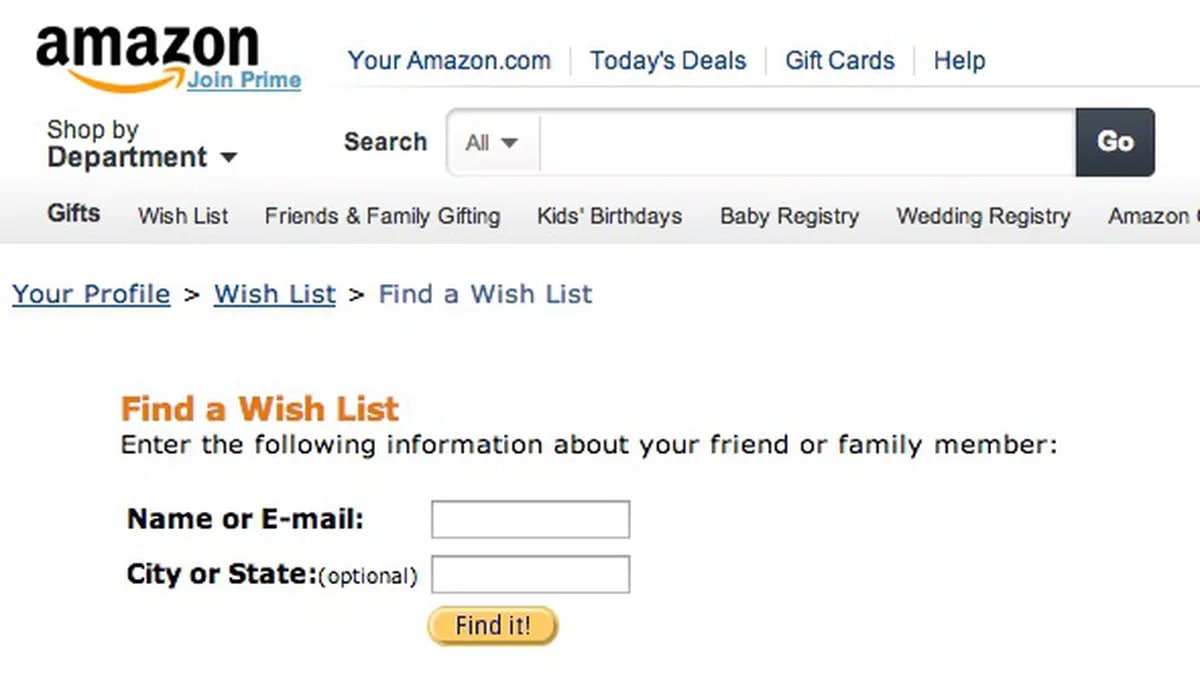Image resolution: width=1200 pixels, height=675 pixels.
Task: Click the Name or E-mail input field
Action: tap(529, 519)
